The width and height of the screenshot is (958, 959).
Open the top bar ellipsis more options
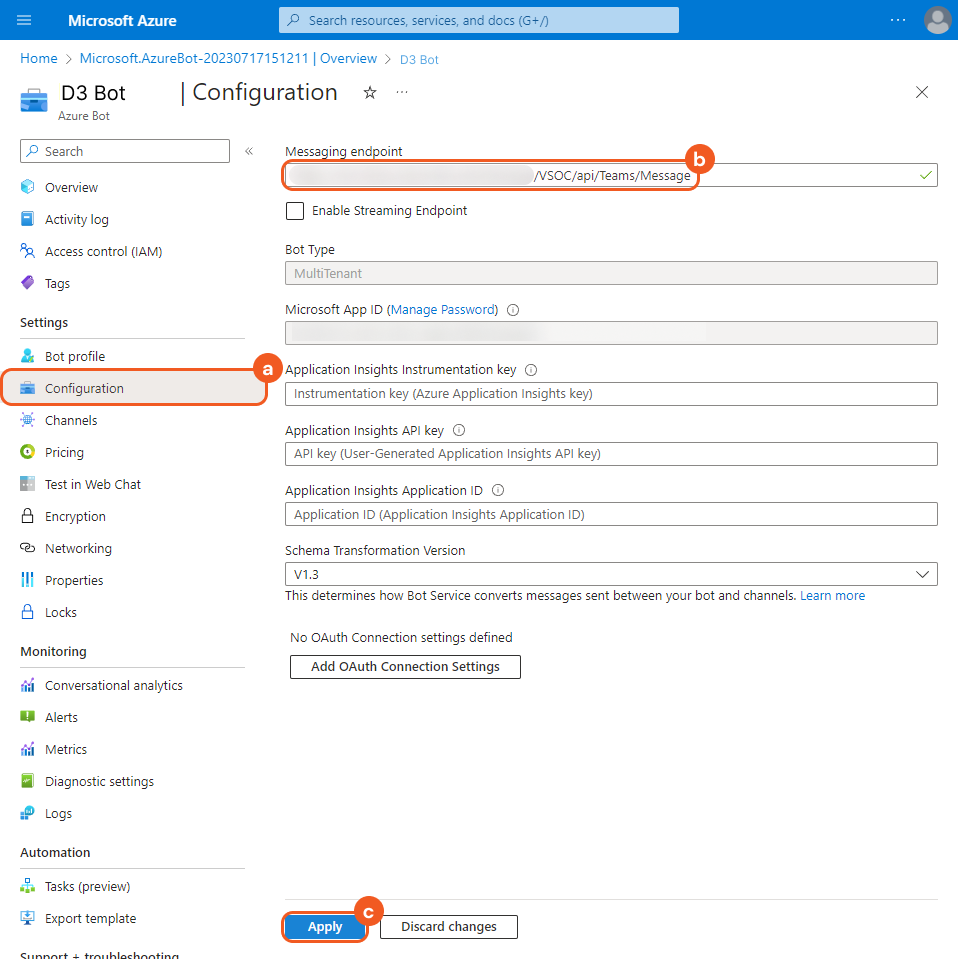898,20
